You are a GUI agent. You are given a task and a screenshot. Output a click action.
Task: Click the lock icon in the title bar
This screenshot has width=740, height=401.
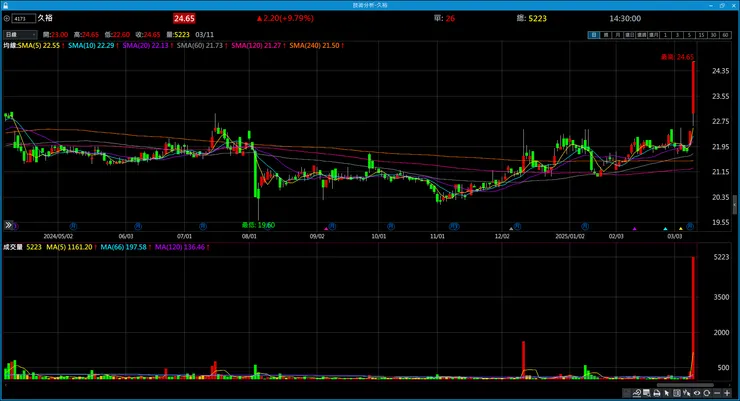click(6, 5)
